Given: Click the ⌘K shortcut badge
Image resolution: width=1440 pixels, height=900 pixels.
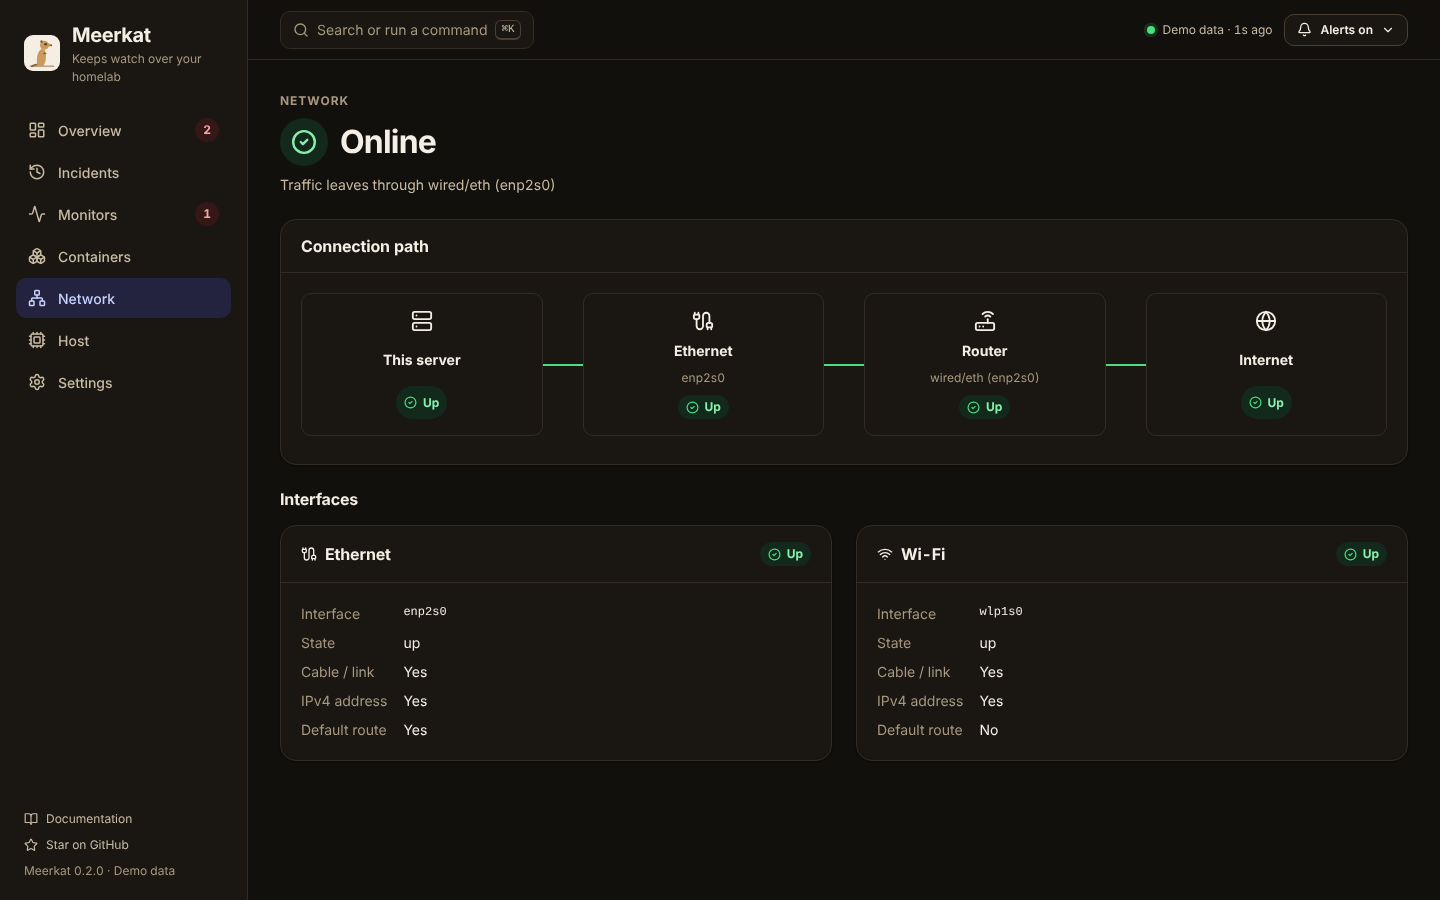Looking at the screenshot, I should pyautogui.click(x=508, y=30).
